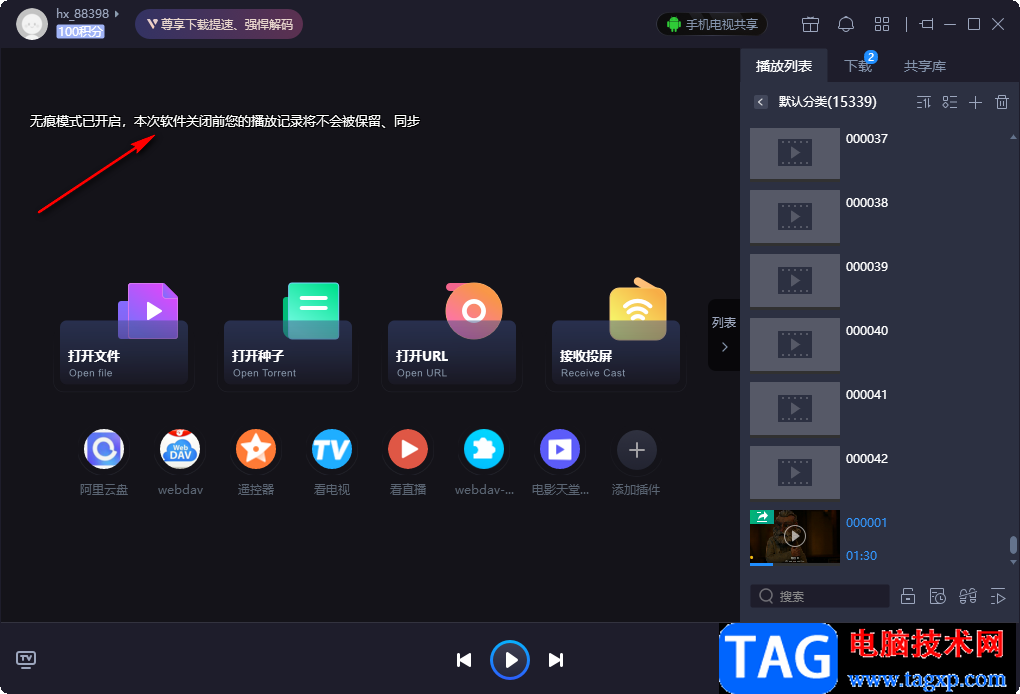Click the play order mode icon

(998, 596)
